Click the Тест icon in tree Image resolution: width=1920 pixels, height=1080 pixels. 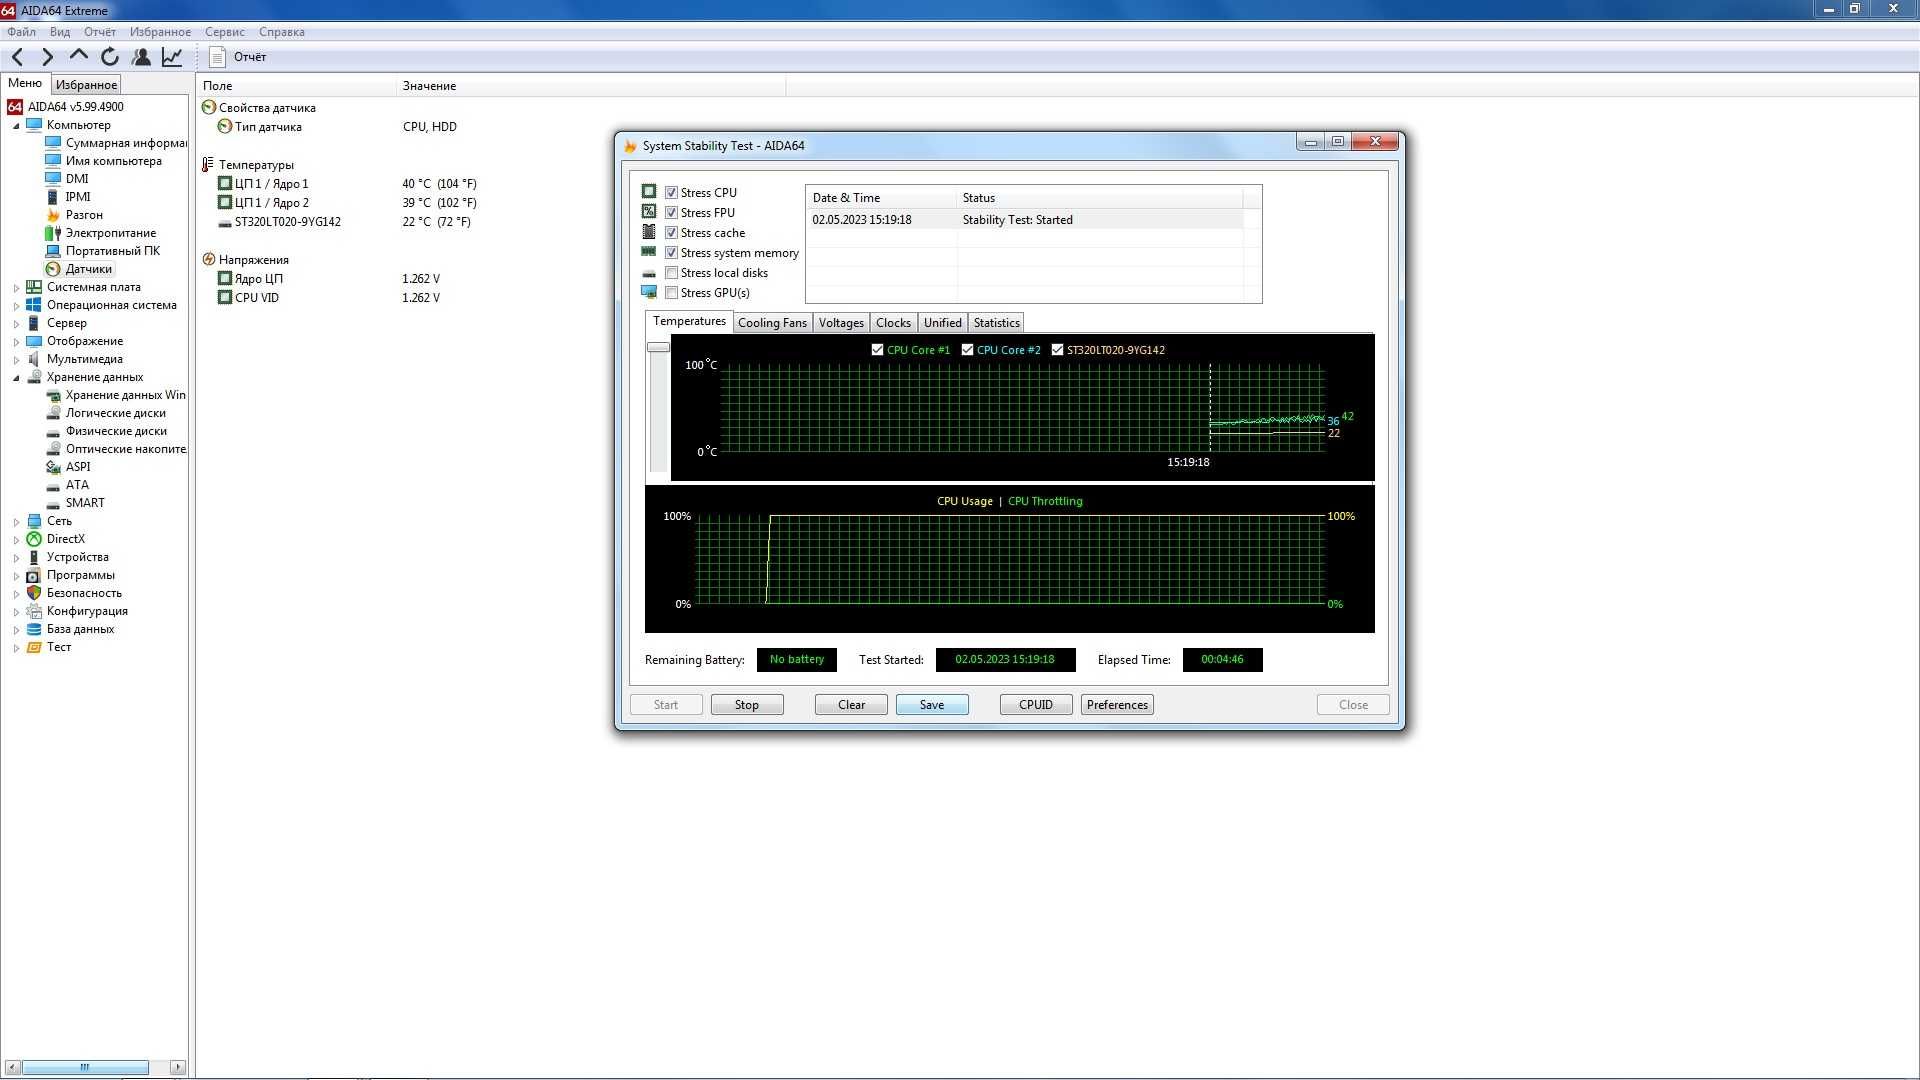point(34,647)
